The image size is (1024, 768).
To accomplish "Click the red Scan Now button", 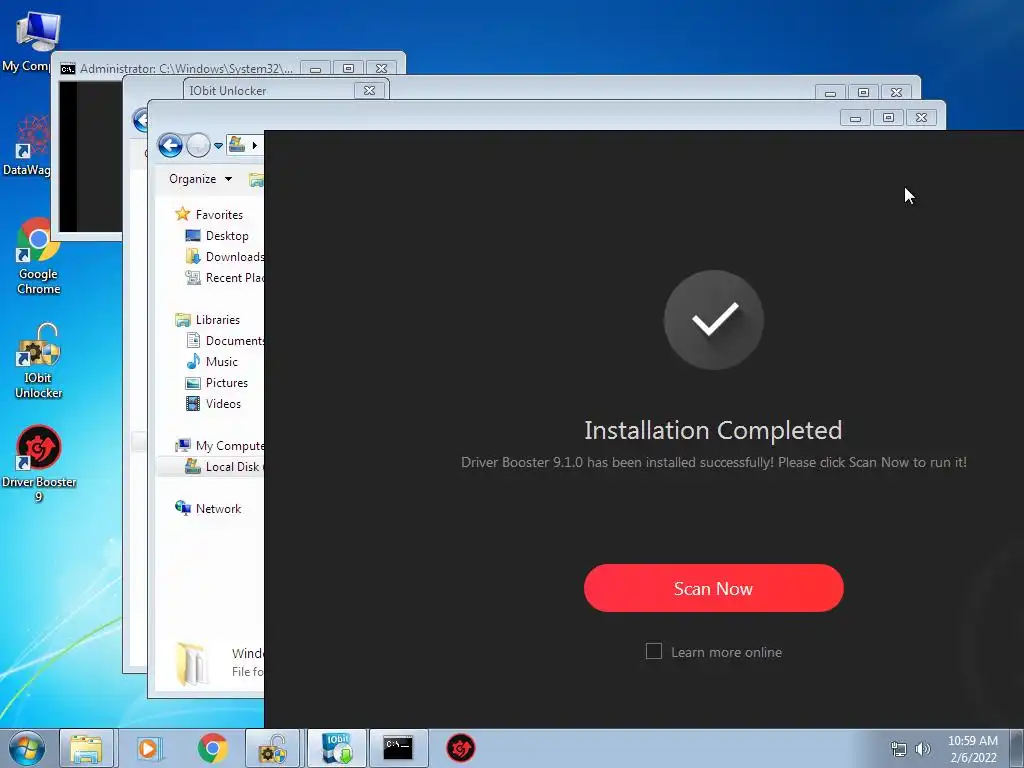I will 713,588.
